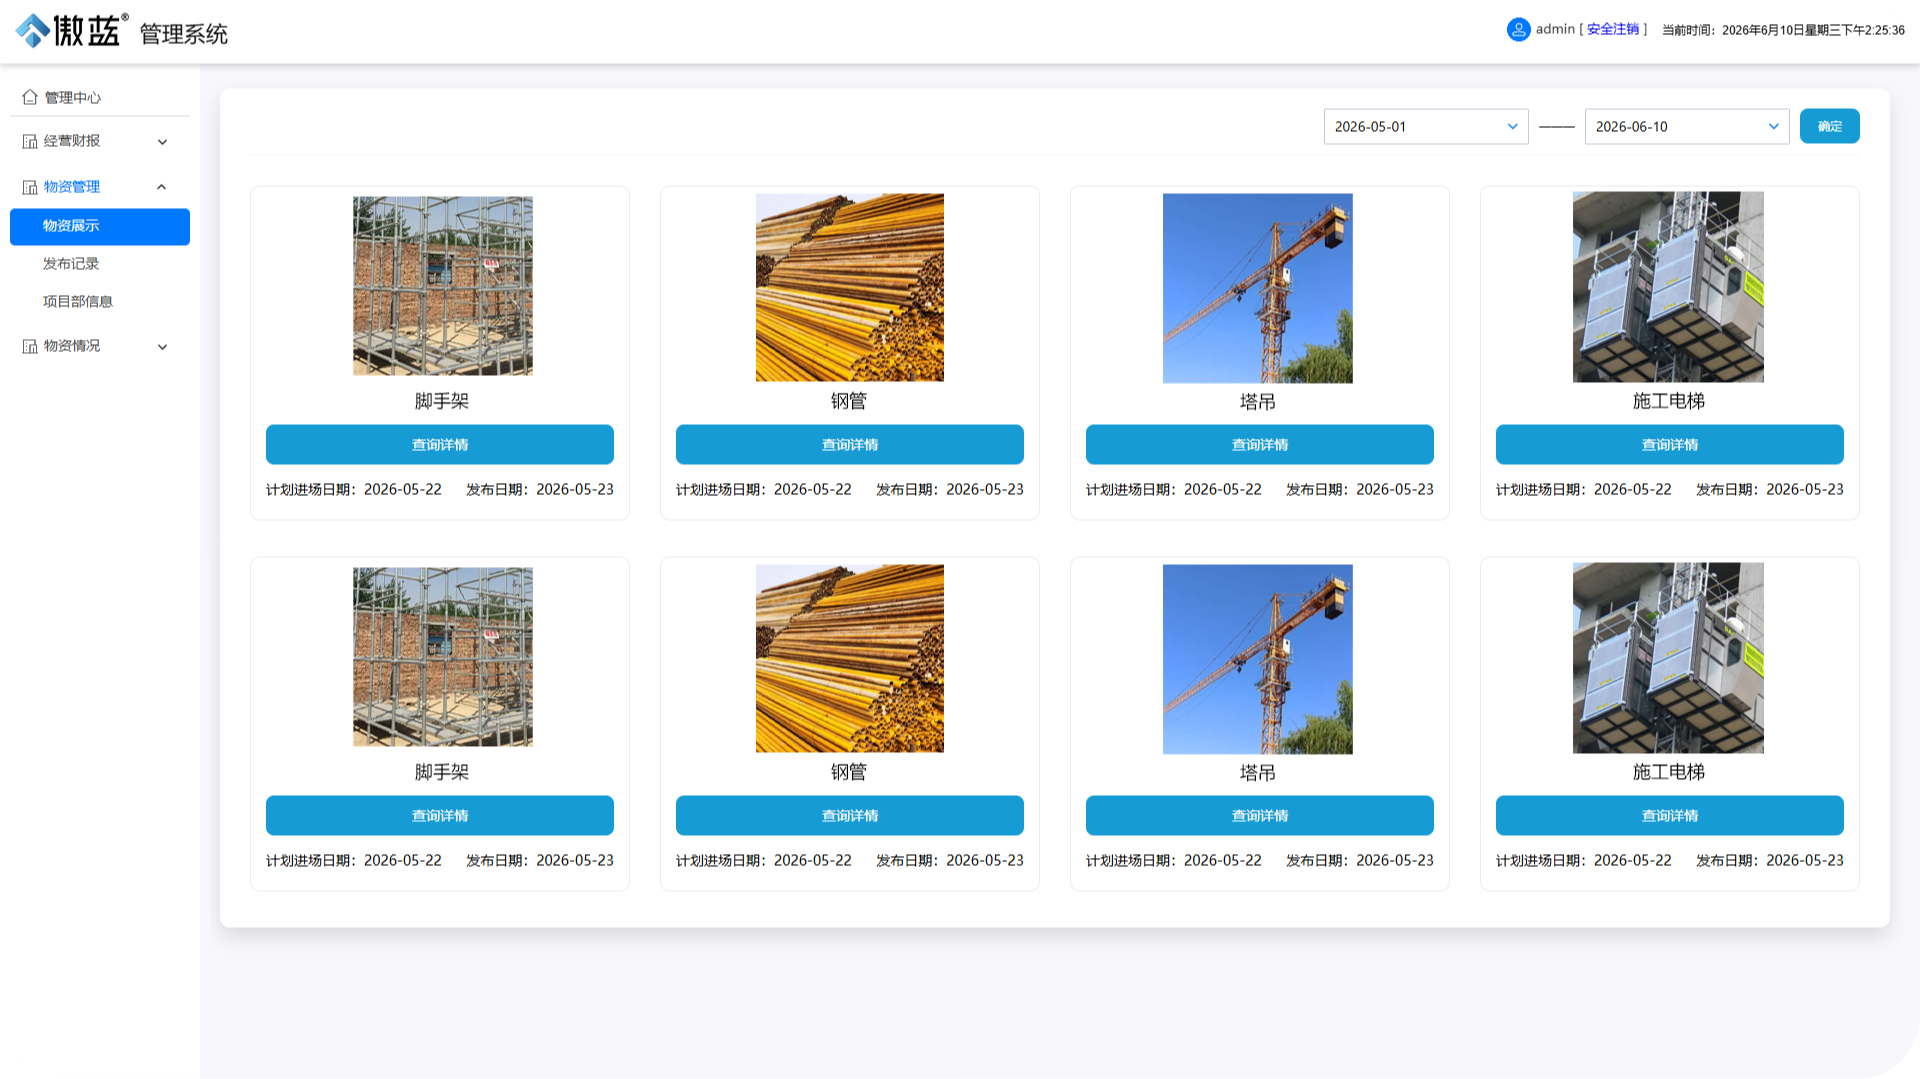Select 物资展示 in sidebar
Image resolution: width=1920 pixels, height=1079 pixels.
click(x=100, y=227)
